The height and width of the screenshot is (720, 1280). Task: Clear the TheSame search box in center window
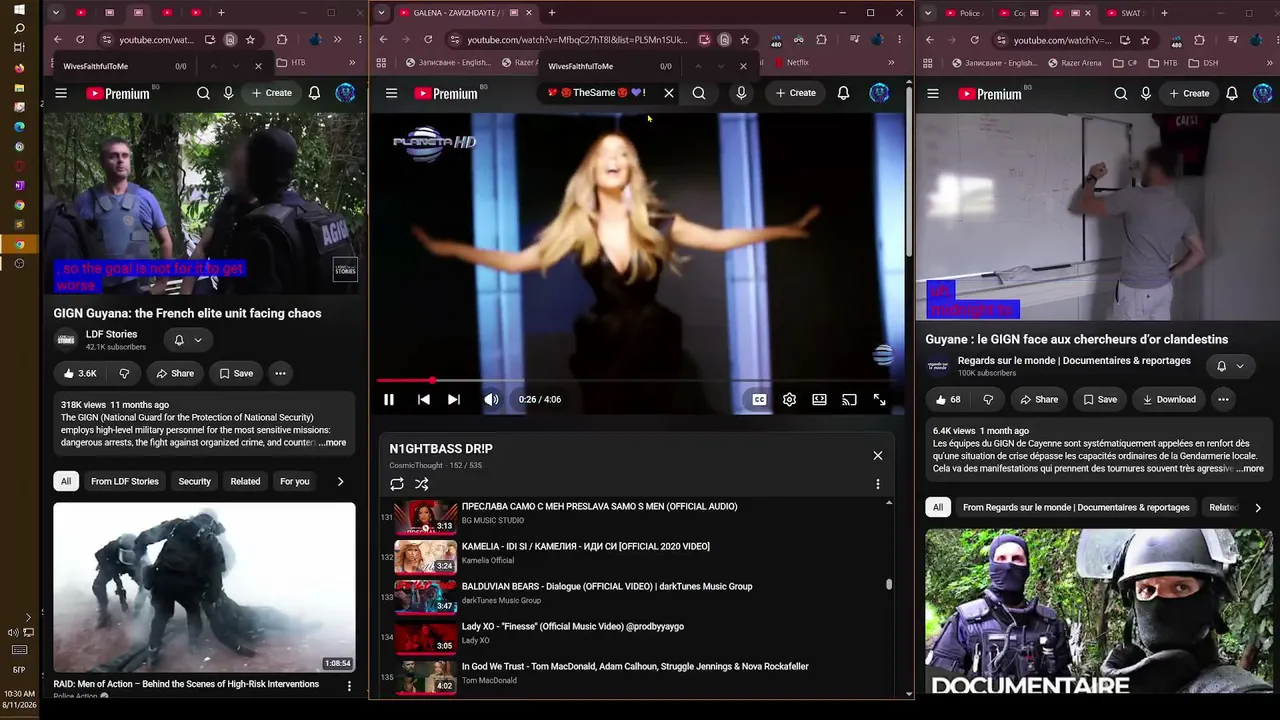pyautogui.click(x=669, y=93)
